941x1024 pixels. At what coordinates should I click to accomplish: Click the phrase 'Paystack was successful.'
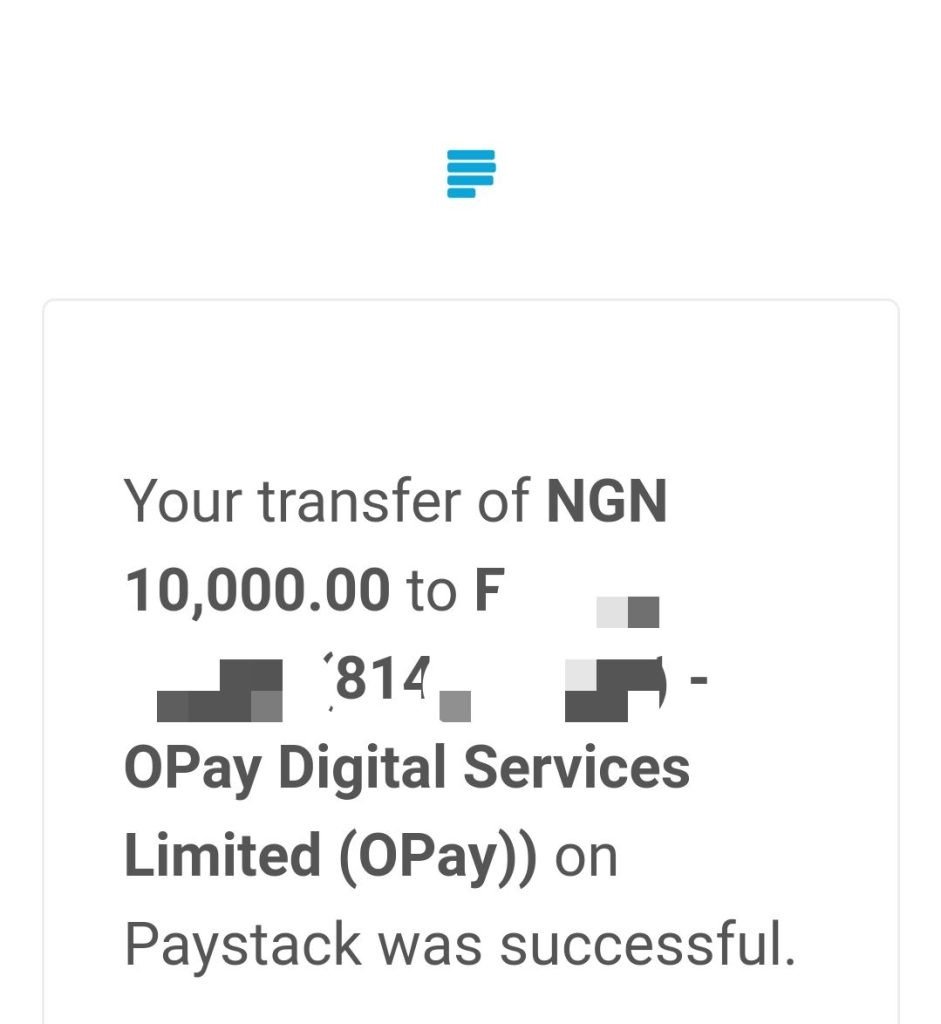tap(460, 944)
